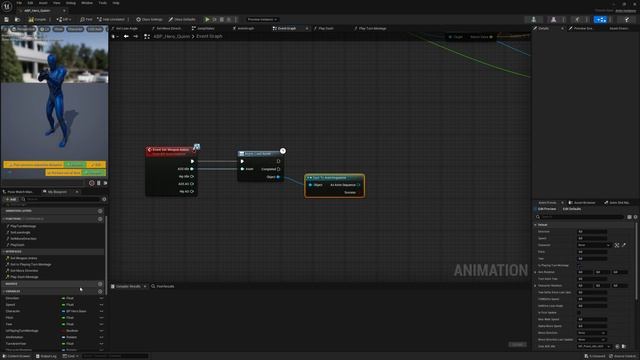The width and height of the screenshot is (640, 360).
Task: Click the Find toolbar button
Action: coord(86,19)
